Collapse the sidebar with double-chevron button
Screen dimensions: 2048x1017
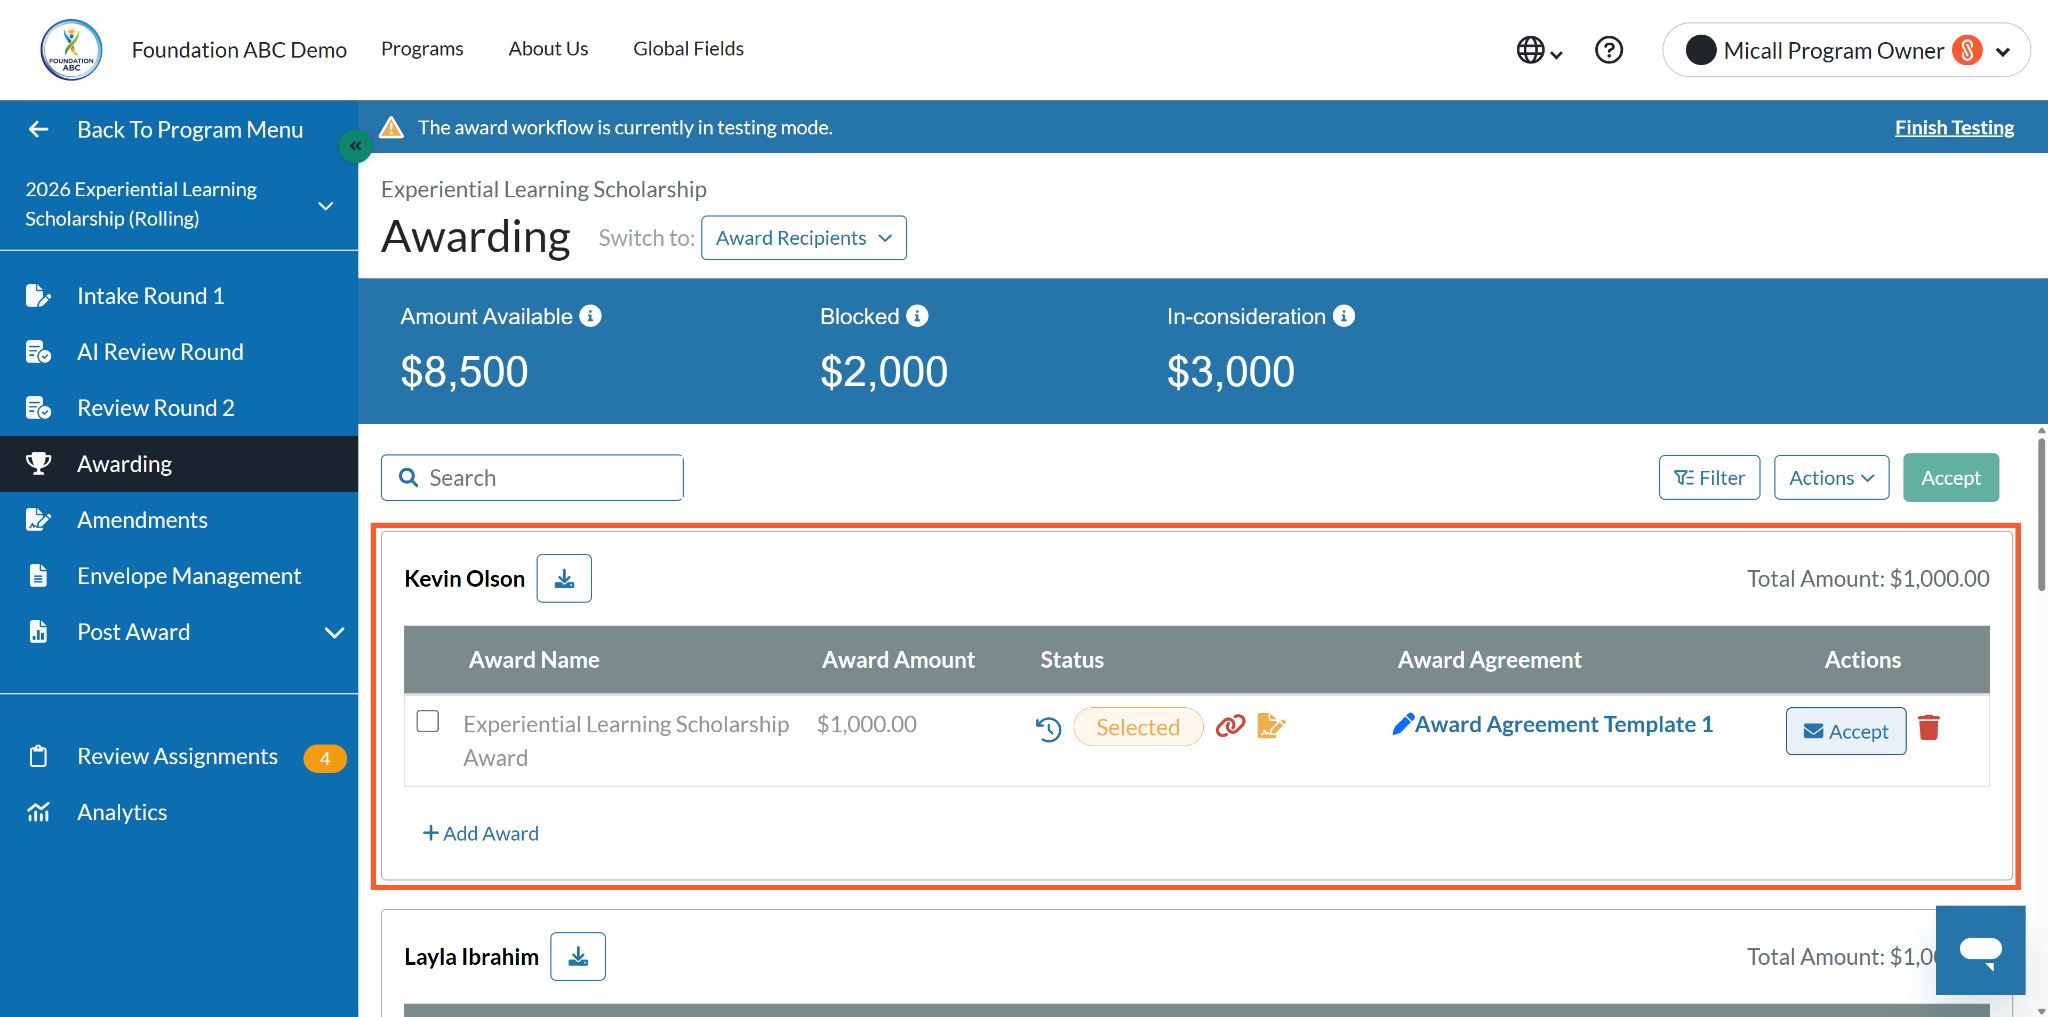tap(355, 146)
